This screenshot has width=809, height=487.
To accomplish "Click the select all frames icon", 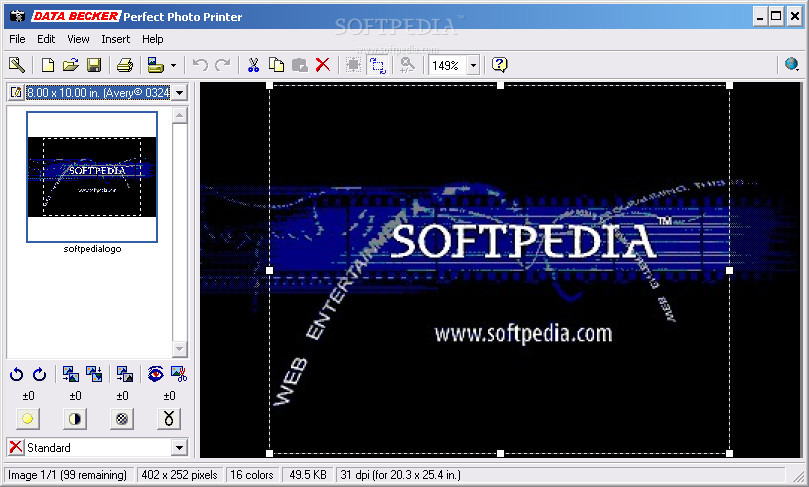I will [354, 65].
